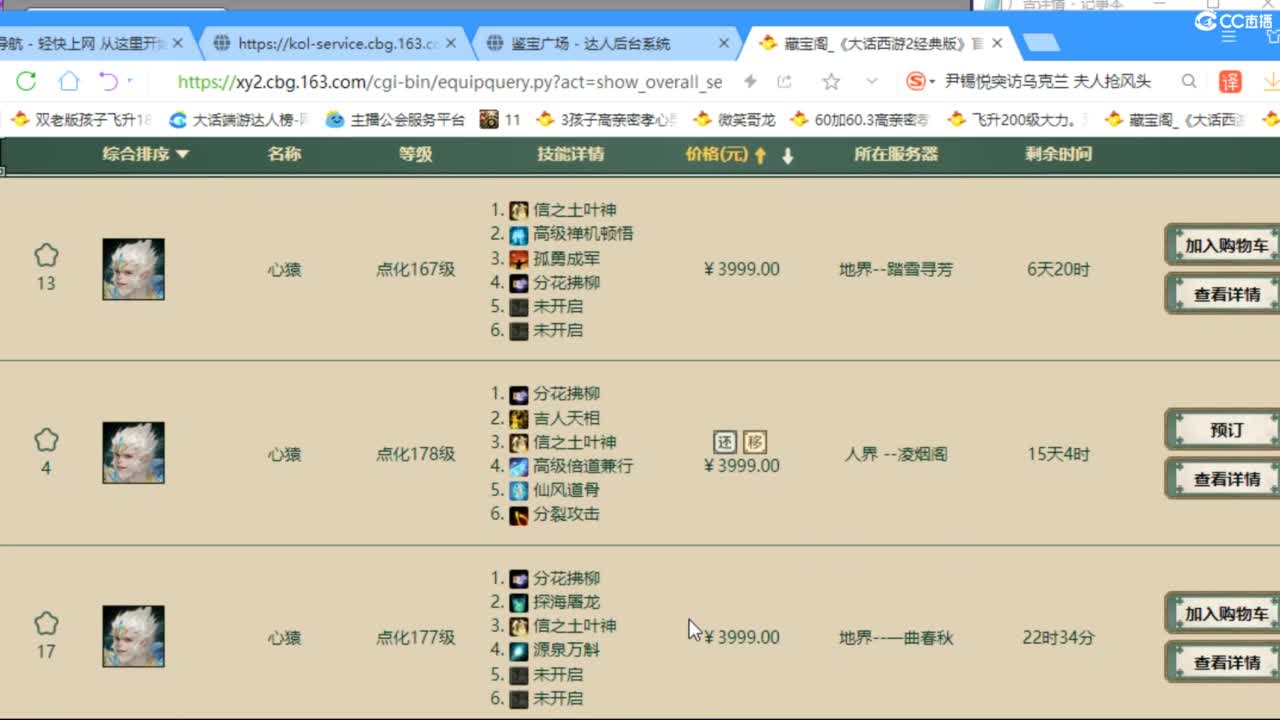Favorite the item with 4 collects

click(46, 440)
